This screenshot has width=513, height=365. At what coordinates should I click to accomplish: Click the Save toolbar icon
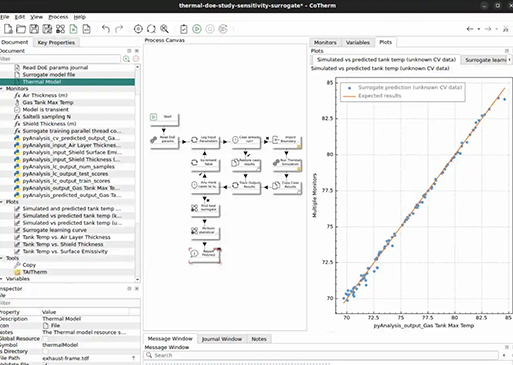tap(34, 29)
